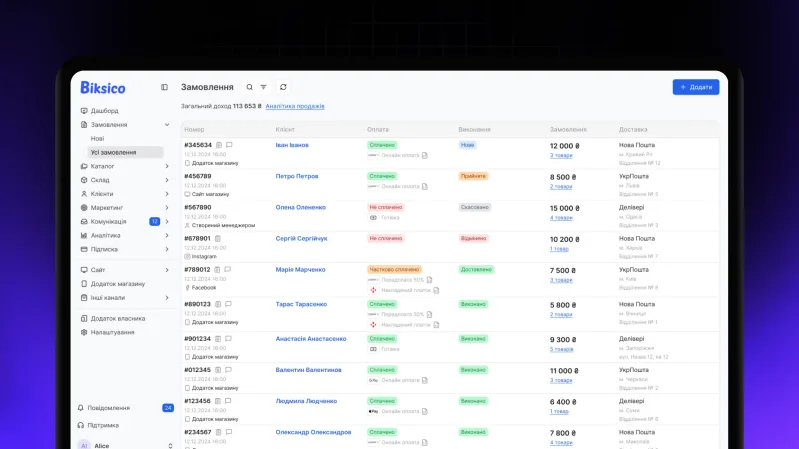Viewport: 799px width, 449px height.
Task: Expand Інші канали section
Action: coord(167,298)
